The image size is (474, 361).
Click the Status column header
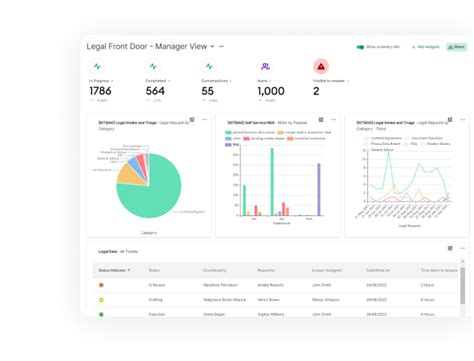154,270
